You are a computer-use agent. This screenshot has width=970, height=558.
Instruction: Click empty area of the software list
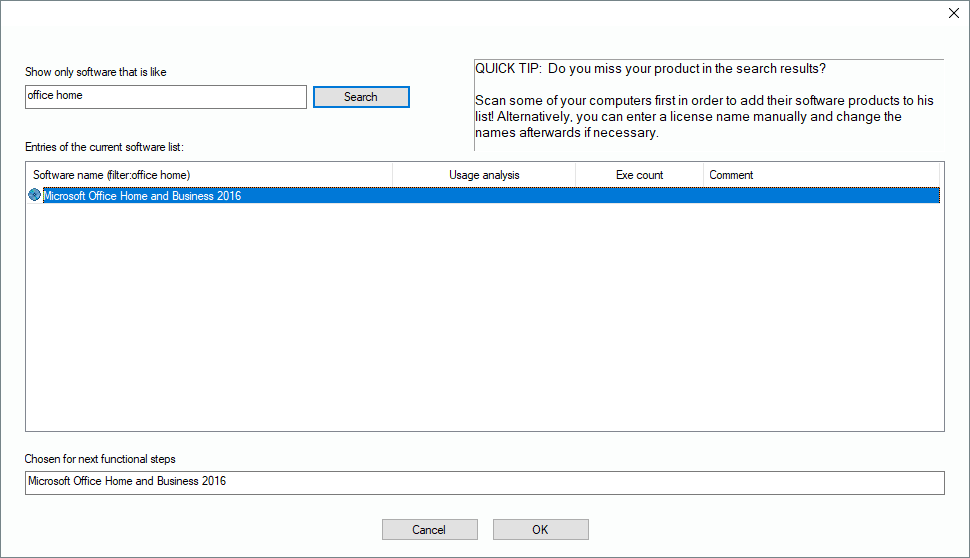pos(484,320)
